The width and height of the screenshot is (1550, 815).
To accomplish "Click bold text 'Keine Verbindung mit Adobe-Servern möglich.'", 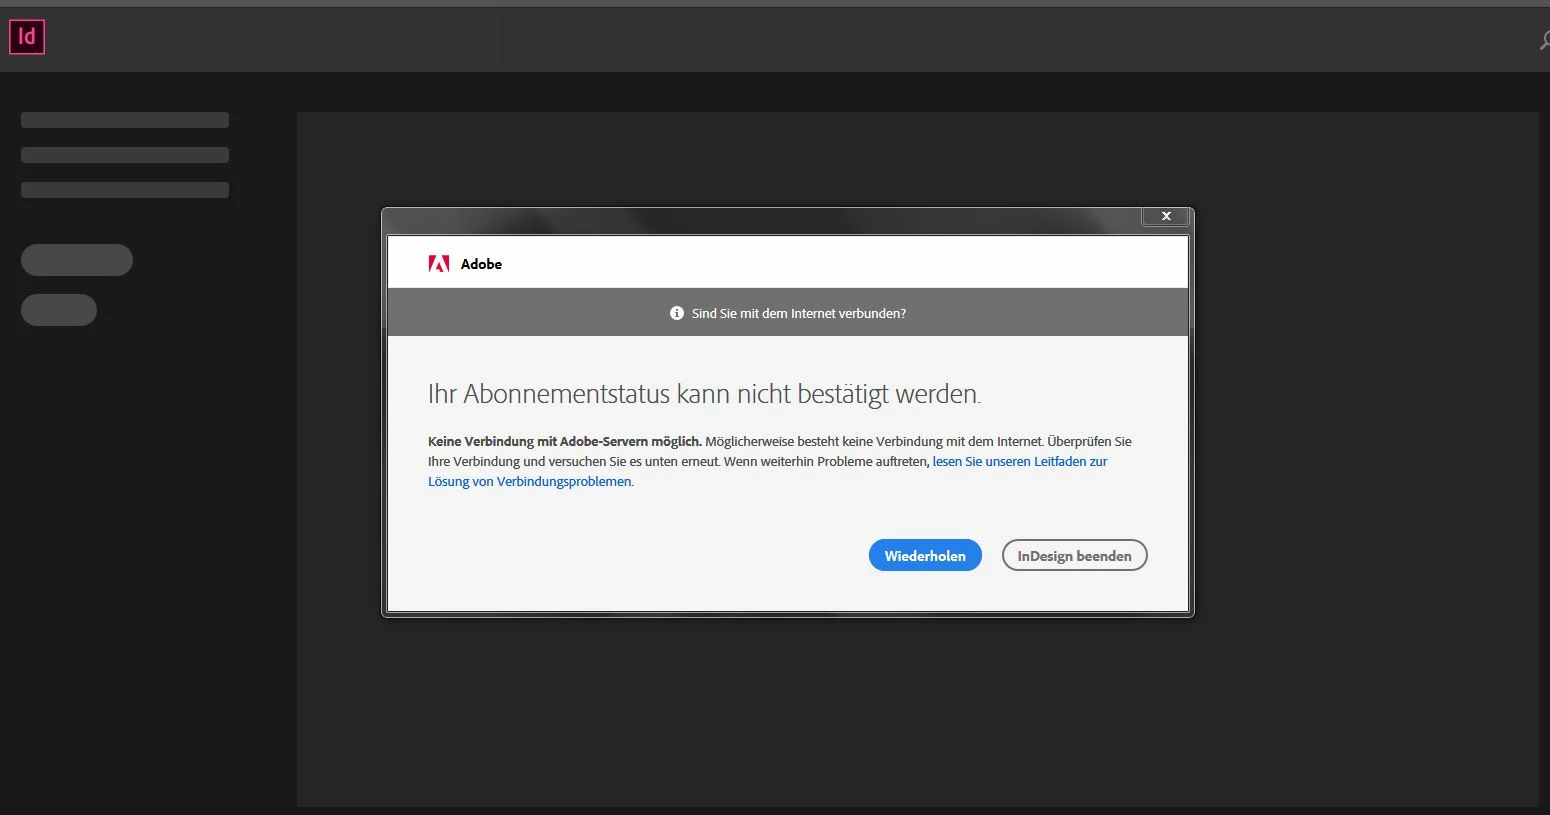I will point(565,441).
